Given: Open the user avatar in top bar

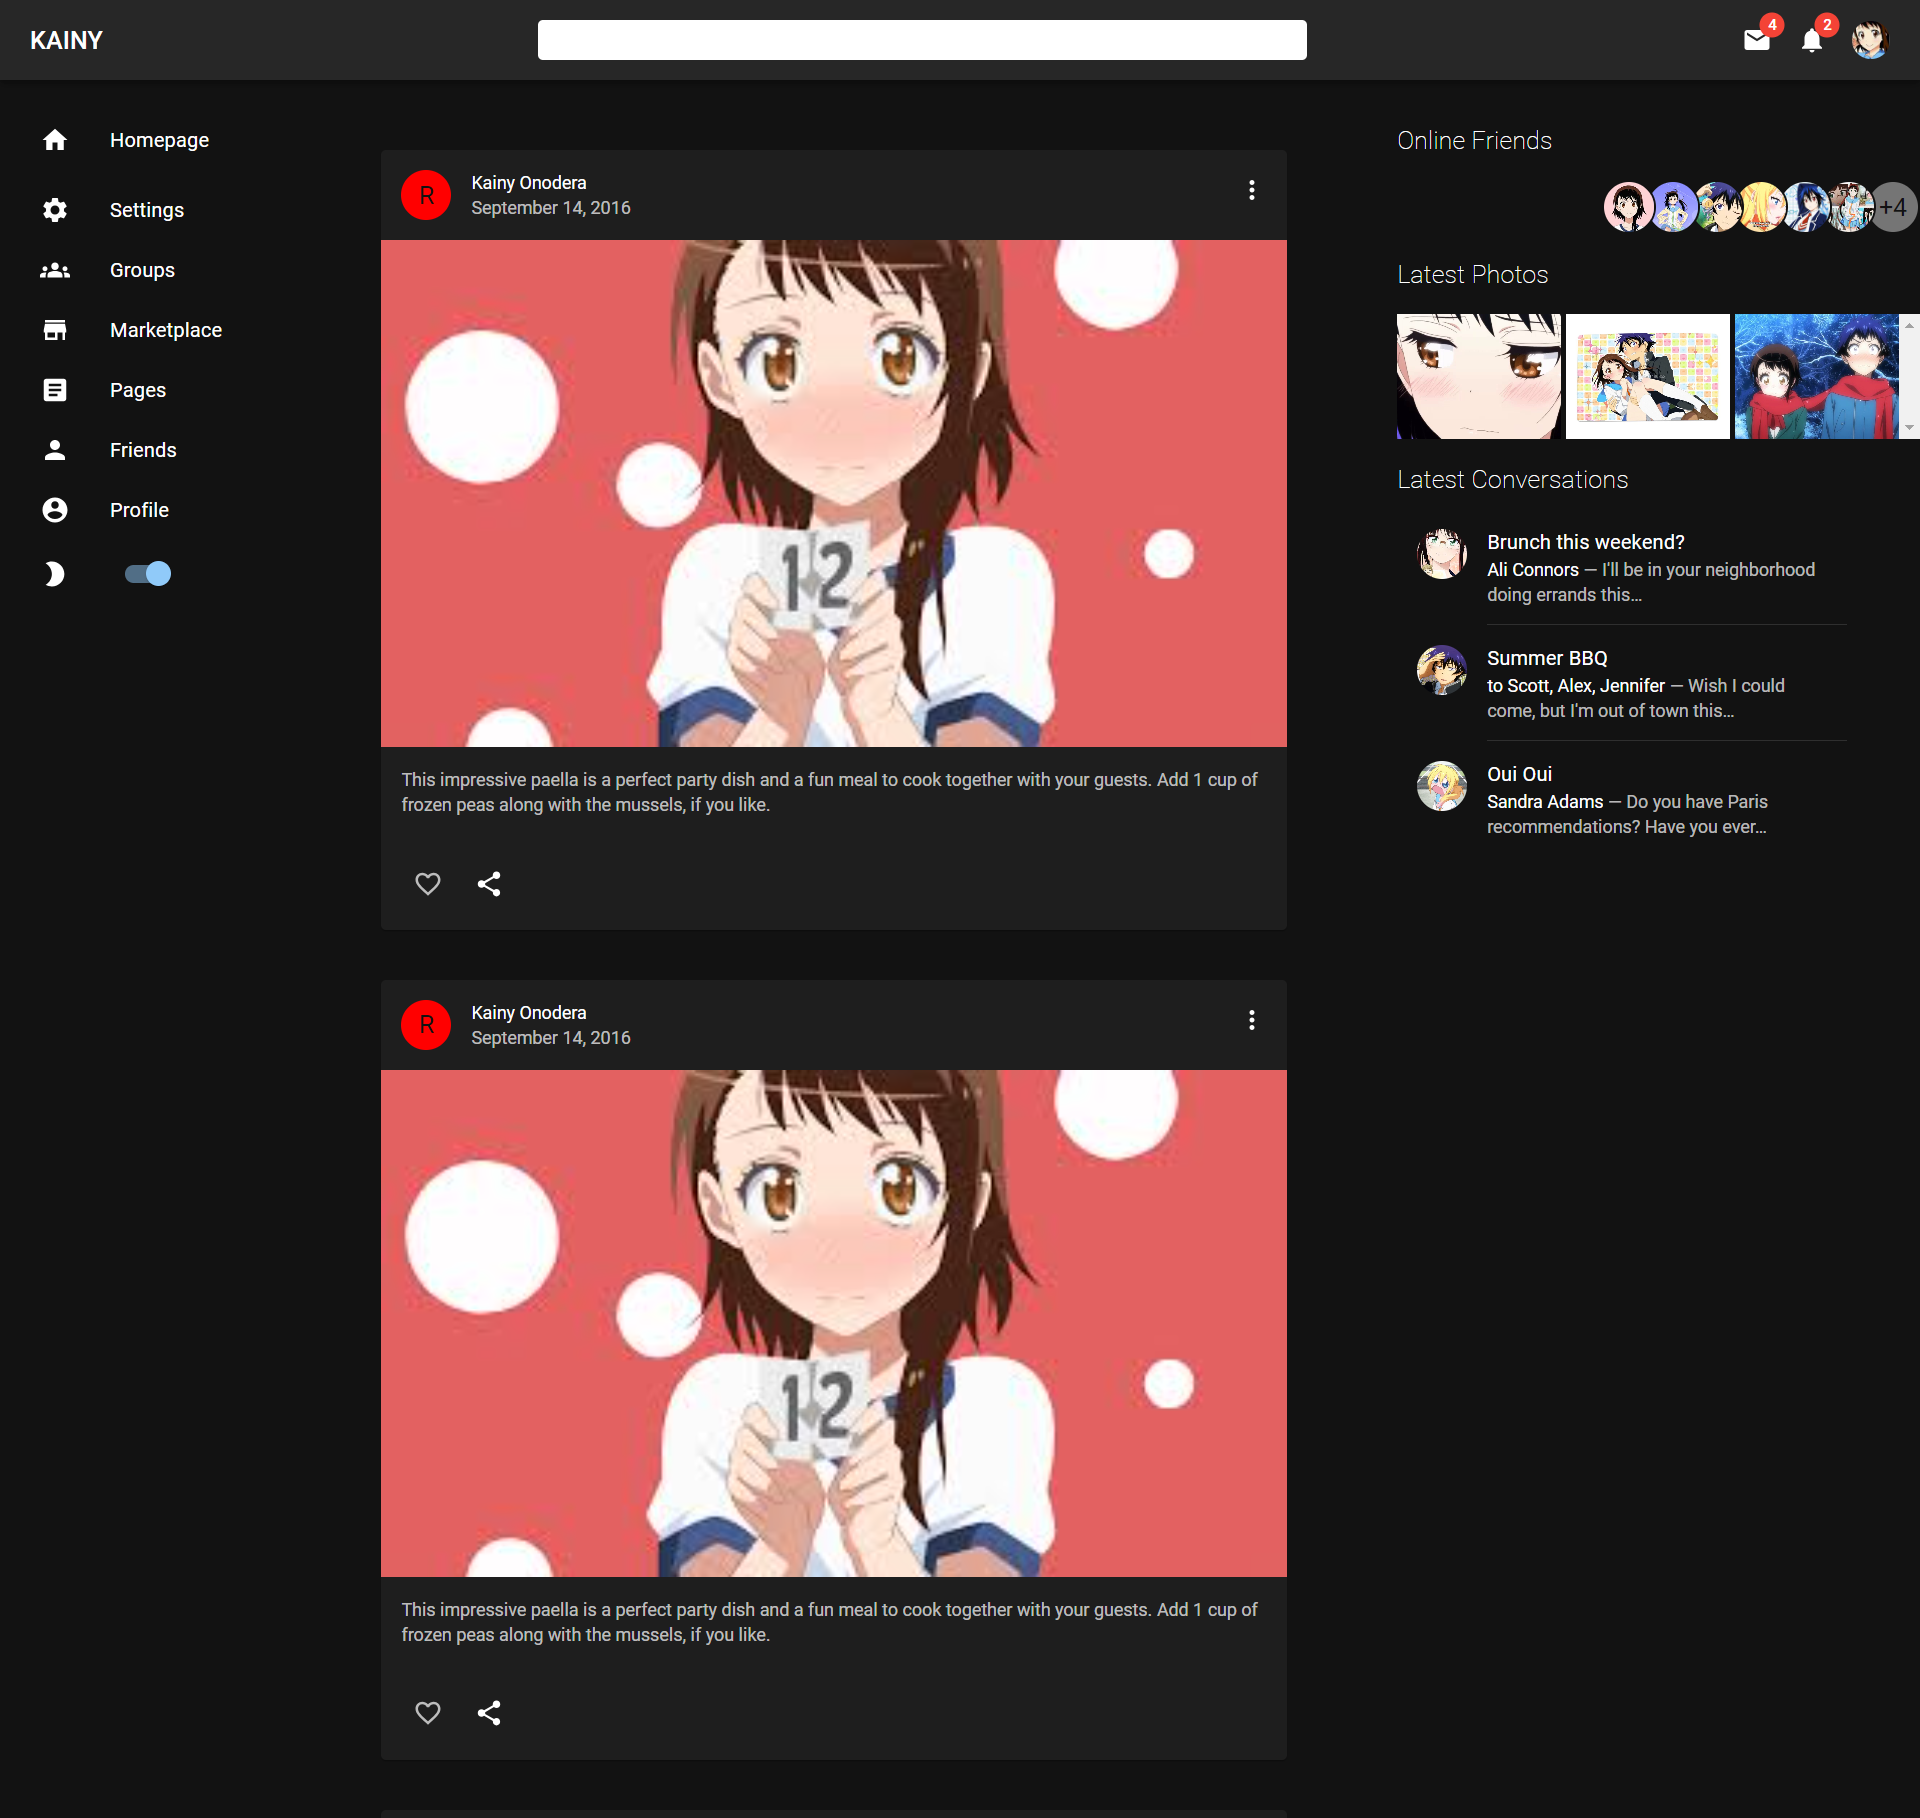Looking at the screenshot, I should point(1869,40).
